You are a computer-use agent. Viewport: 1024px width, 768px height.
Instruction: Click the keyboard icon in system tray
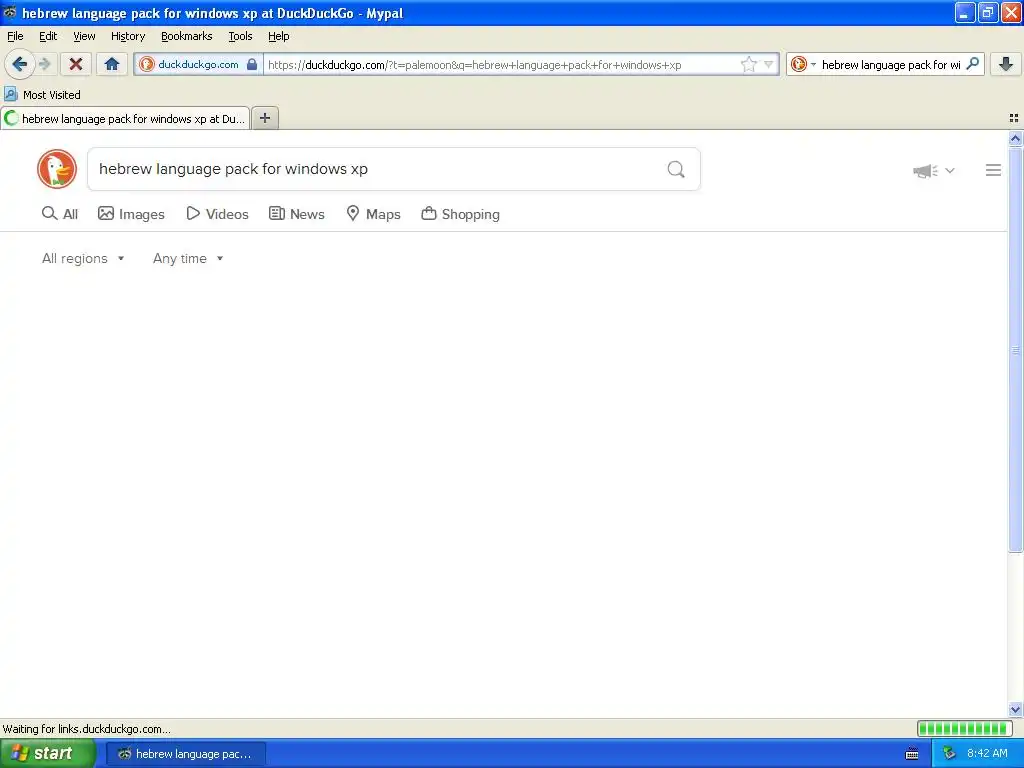click(912, 754)
